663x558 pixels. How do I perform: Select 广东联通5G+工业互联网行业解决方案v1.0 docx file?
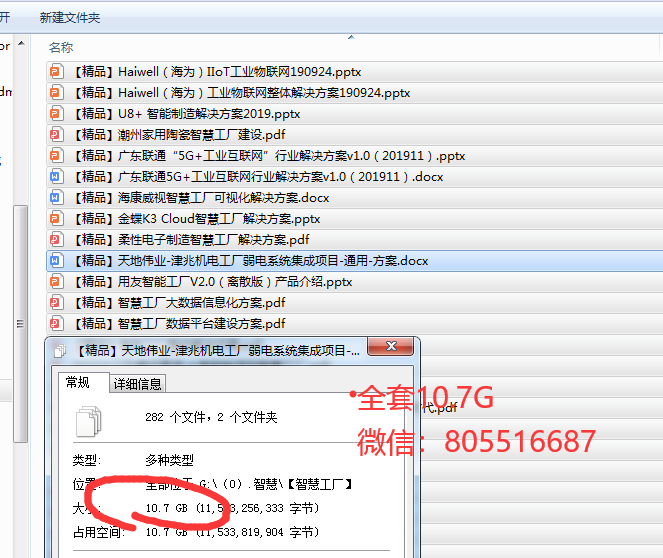[355, 177]
